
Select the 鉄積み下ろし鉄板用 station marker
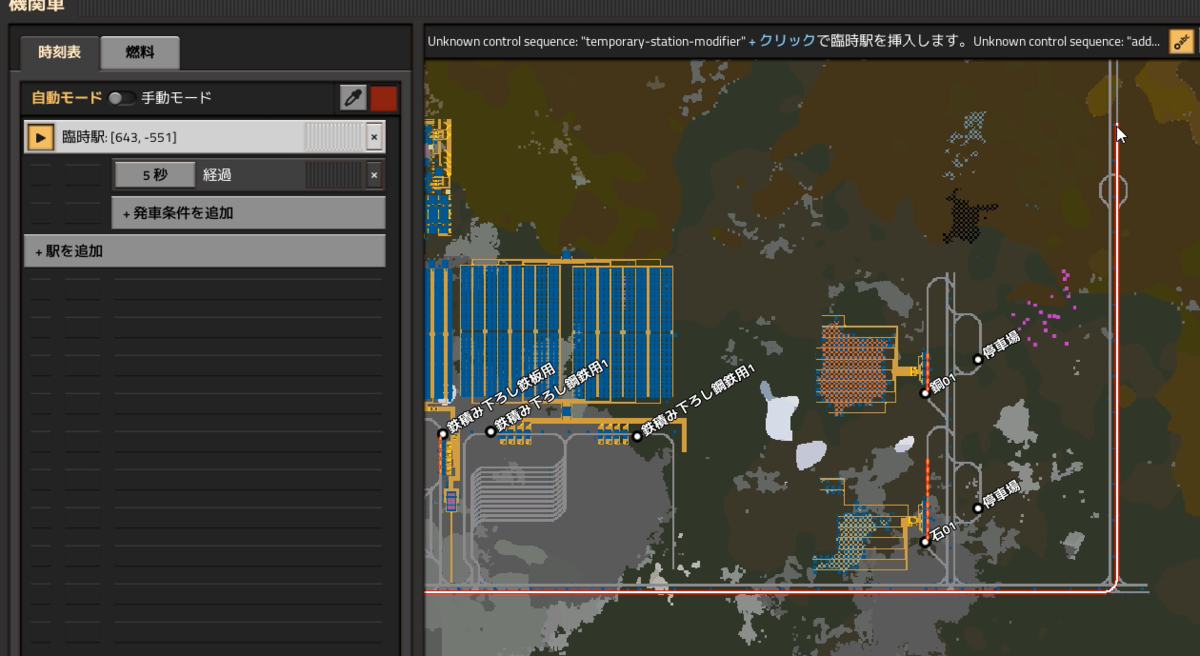pos(443,434)
